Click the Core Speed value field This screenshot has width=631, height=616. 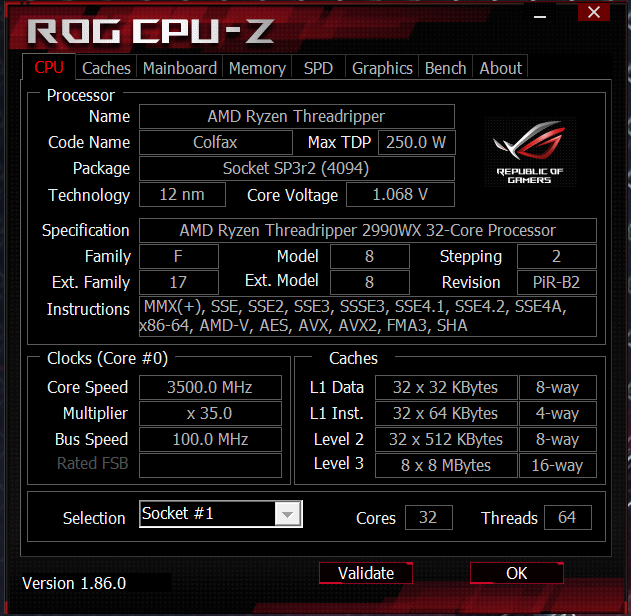pyautogui.click(x=210, y=387)
